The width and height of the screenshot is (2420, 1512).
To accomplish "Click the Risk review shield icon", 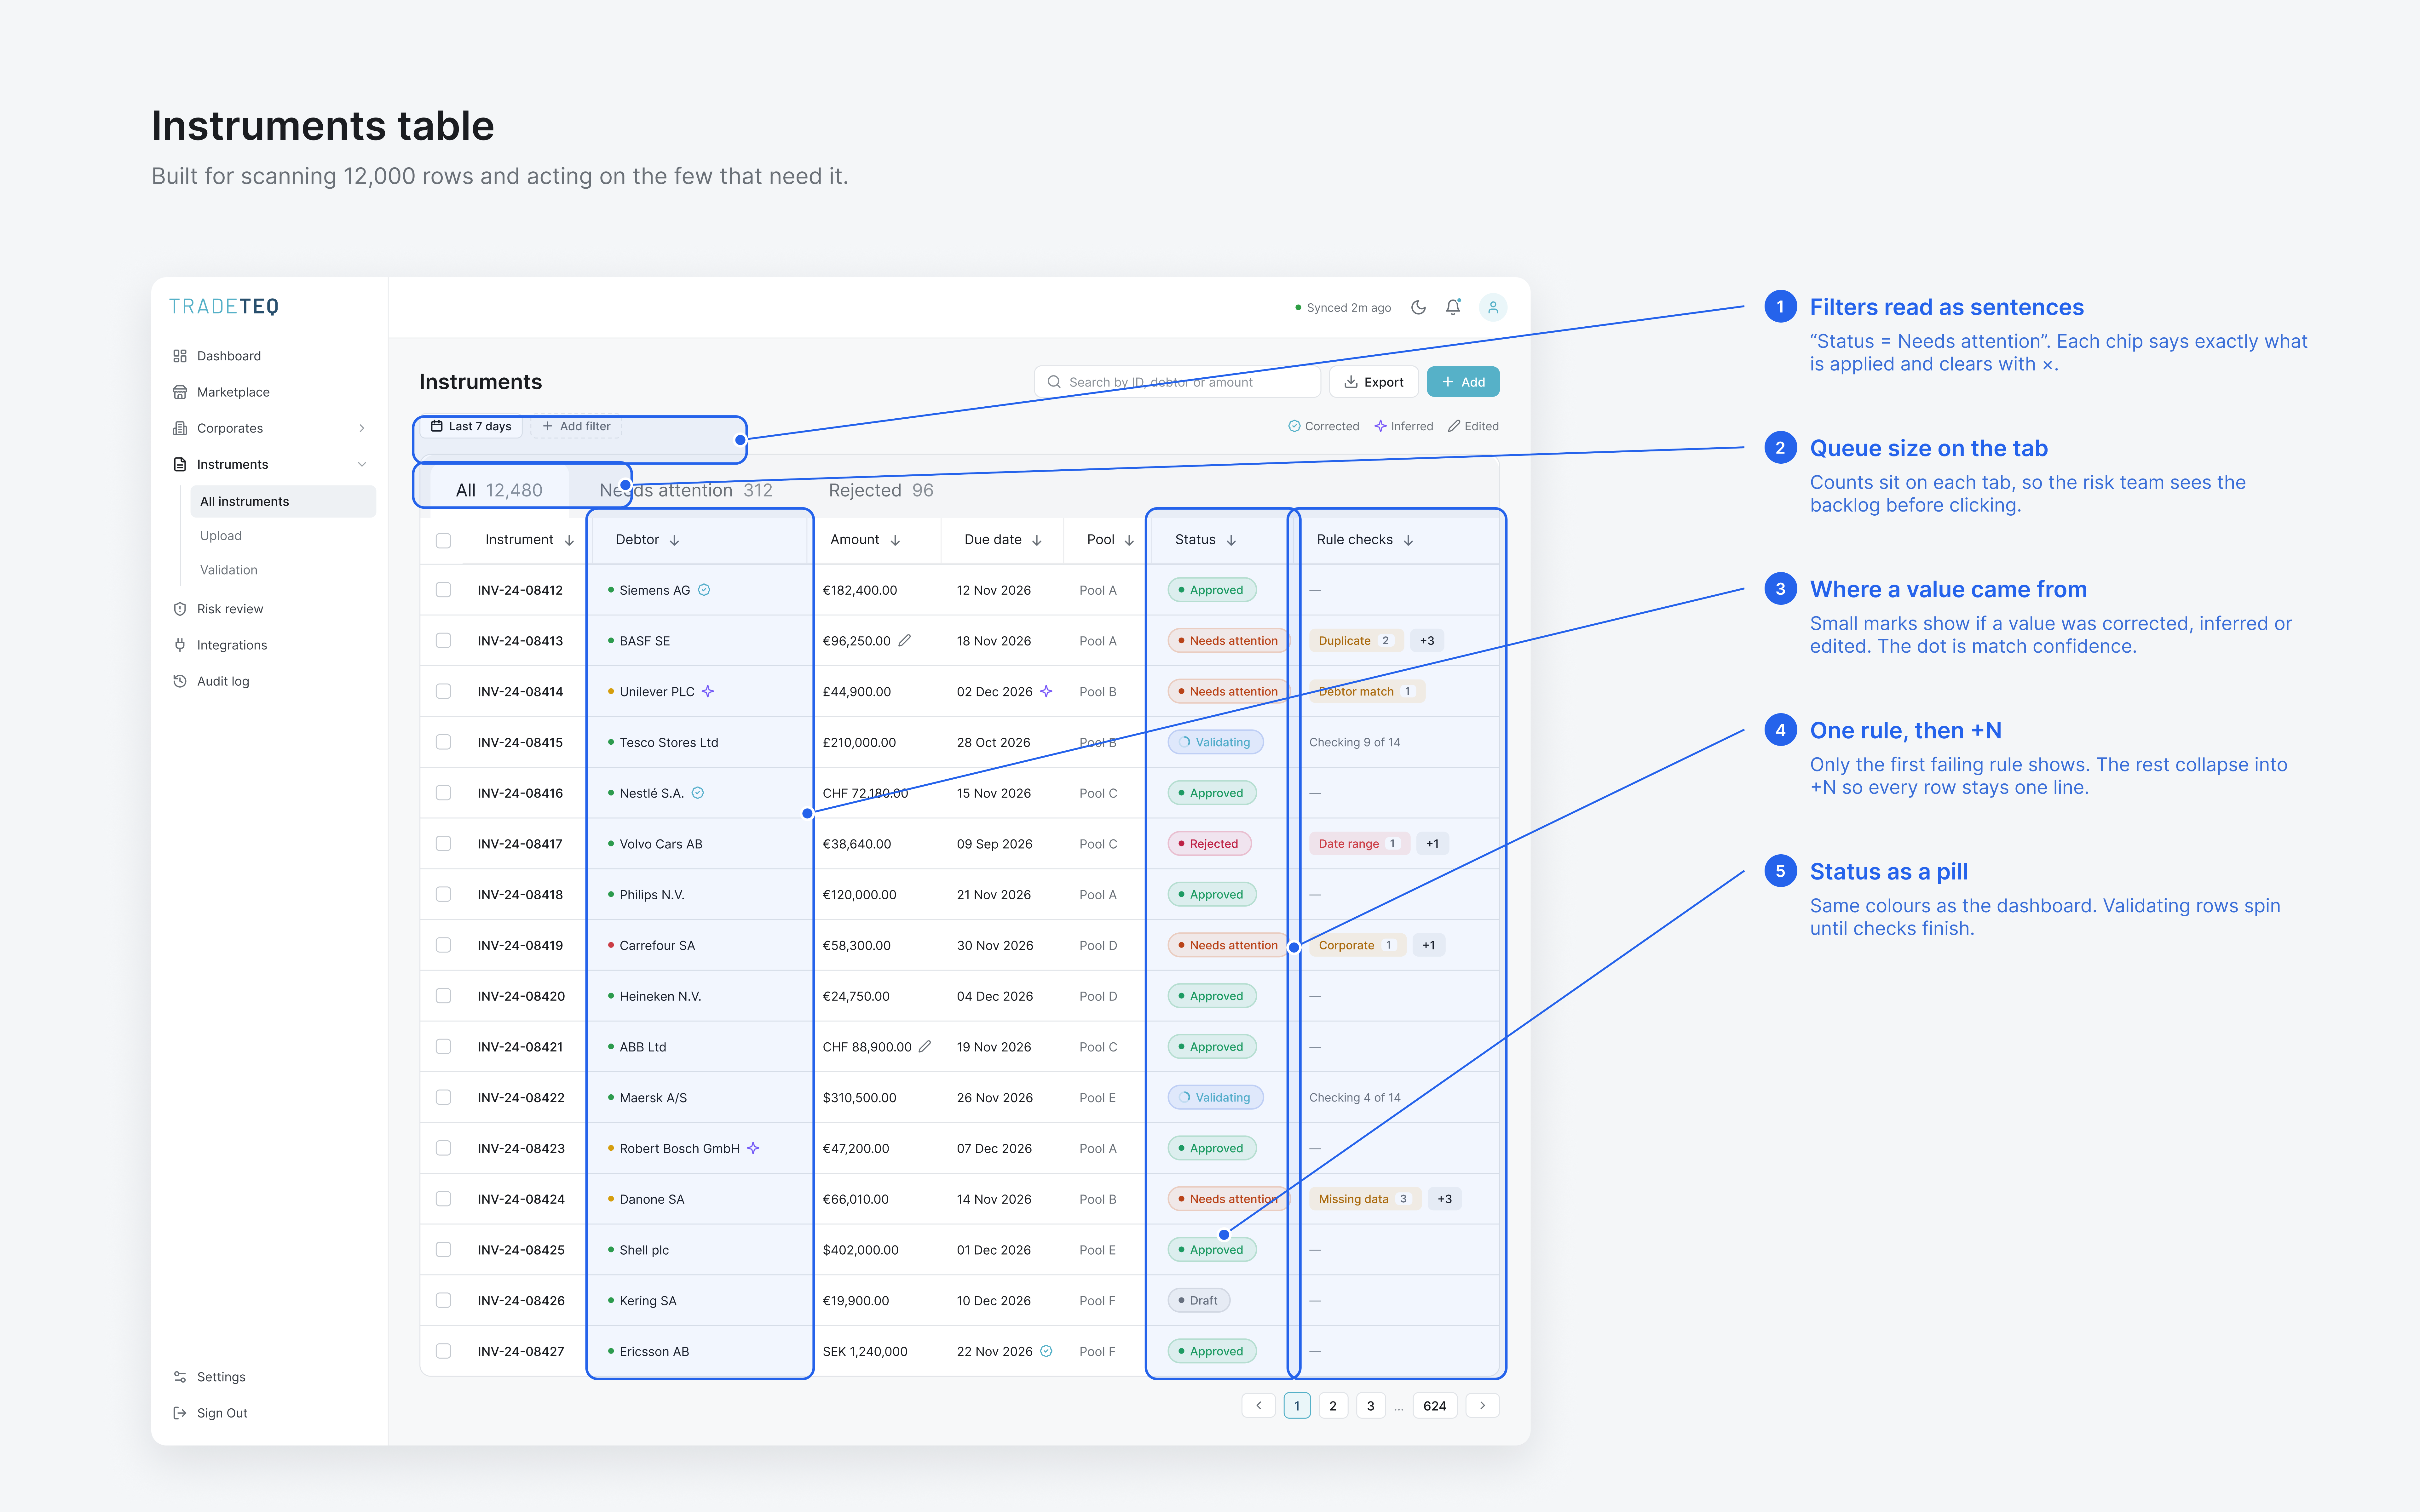I will pyautogui.click(x=180, y=609).
